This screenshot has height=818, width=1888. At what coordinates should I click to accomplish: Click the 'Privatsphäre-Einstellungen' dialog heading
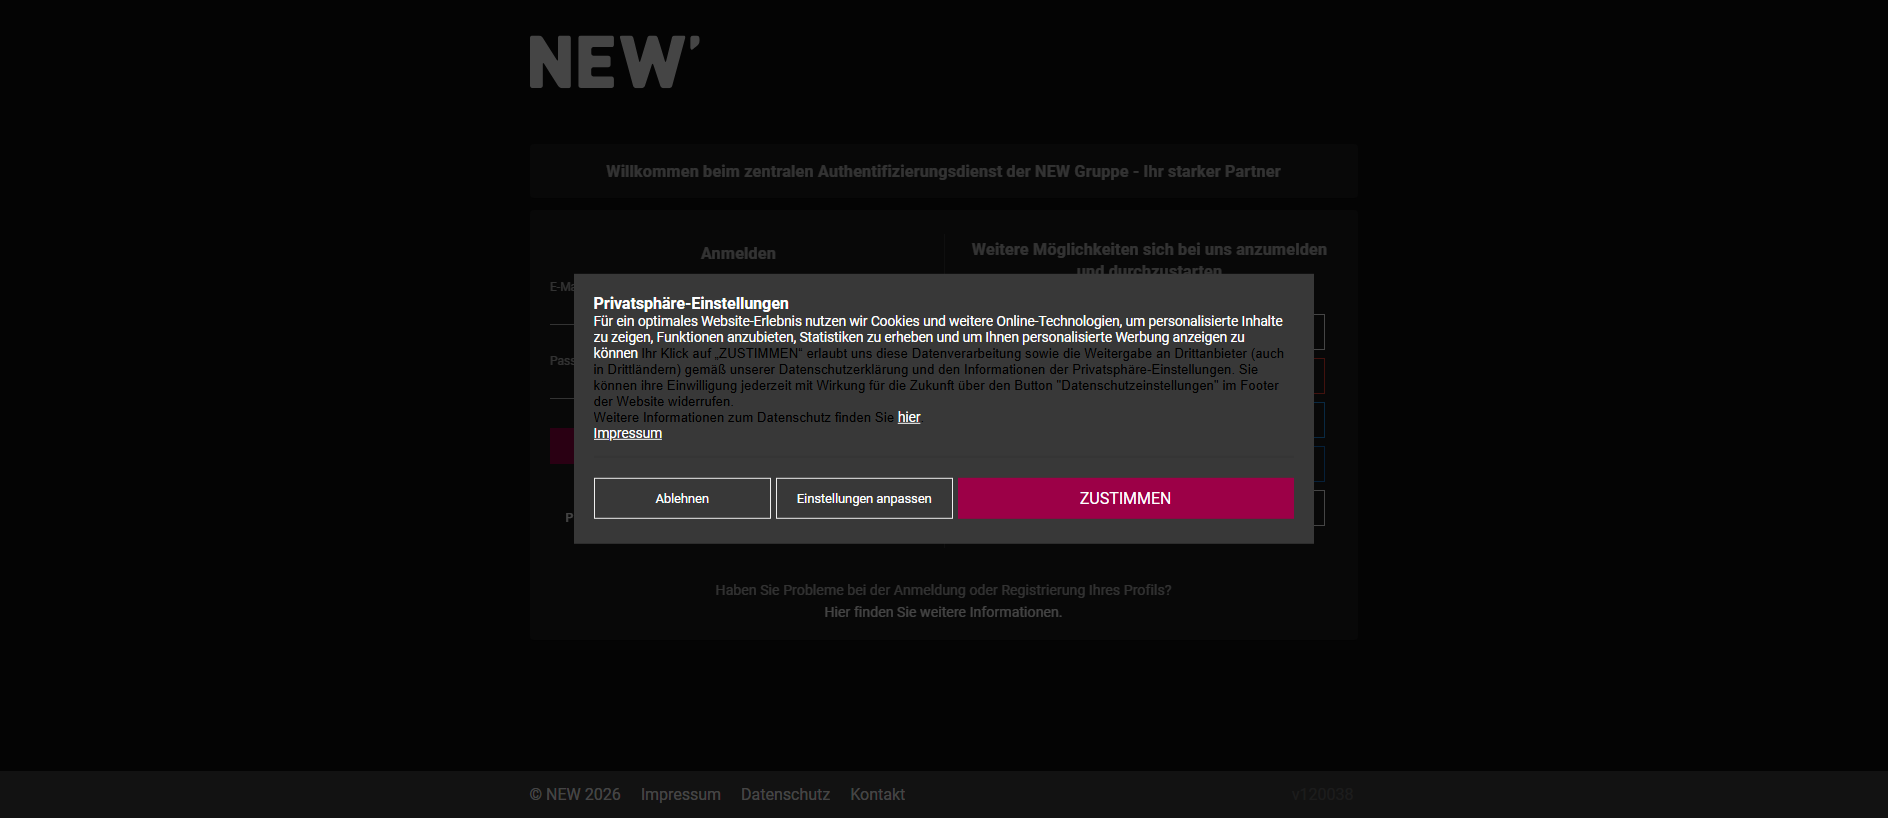pos(691,303)
